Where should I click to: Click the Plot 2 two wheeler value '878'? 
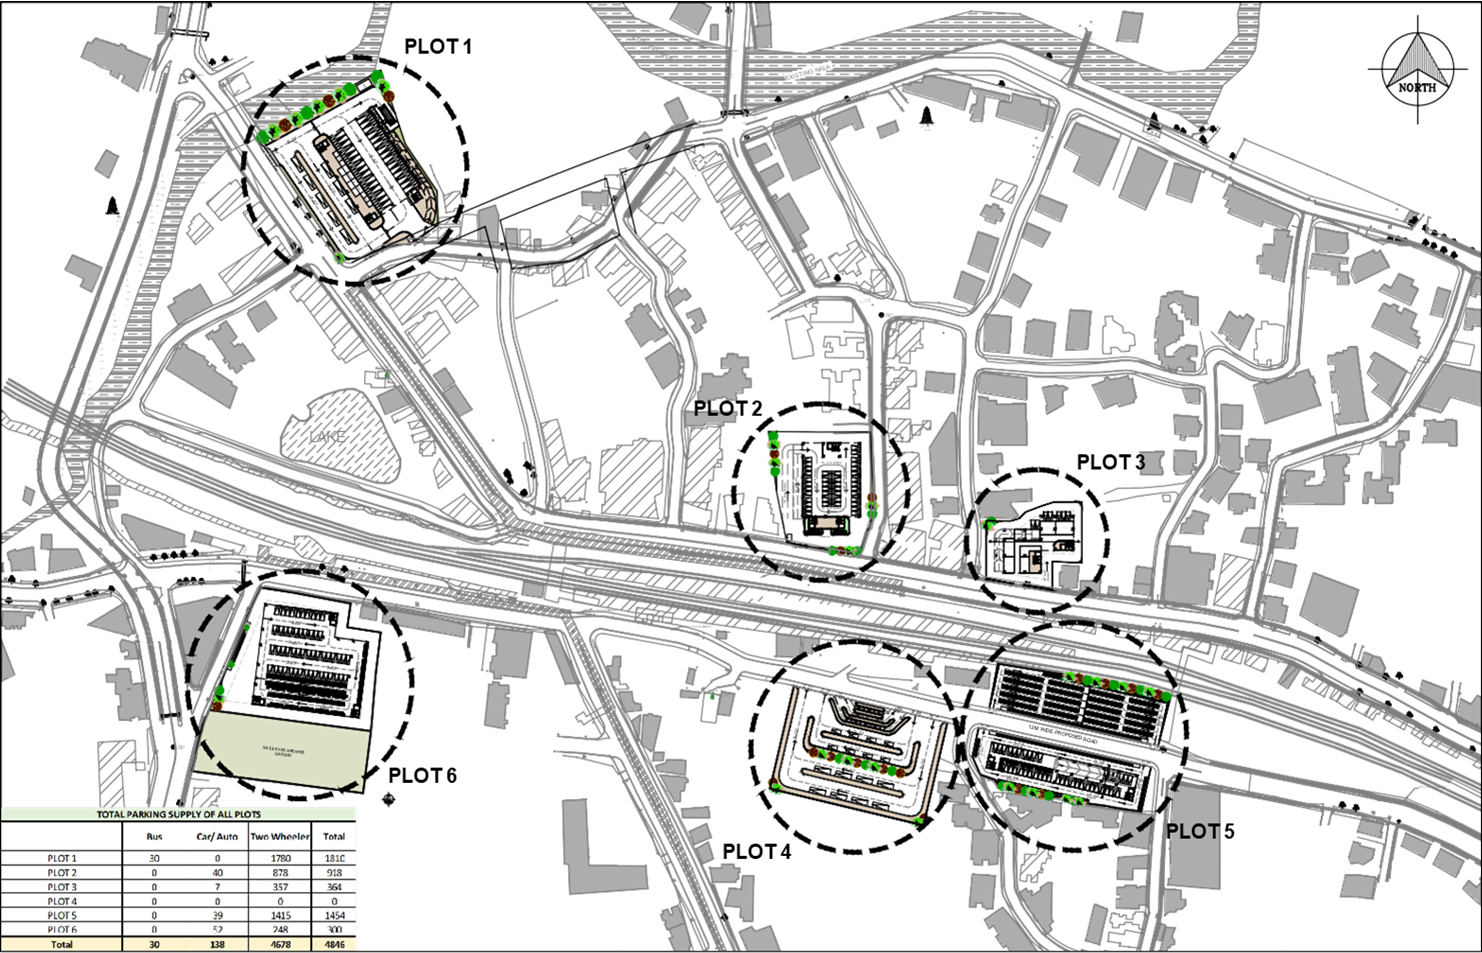[x=280, y=873]
